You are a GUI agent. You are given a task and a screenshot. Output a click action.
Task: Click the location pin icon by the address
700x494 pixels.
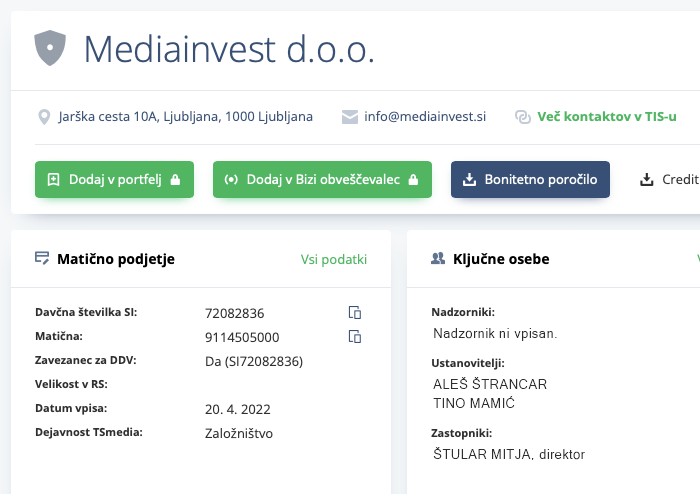44,117
